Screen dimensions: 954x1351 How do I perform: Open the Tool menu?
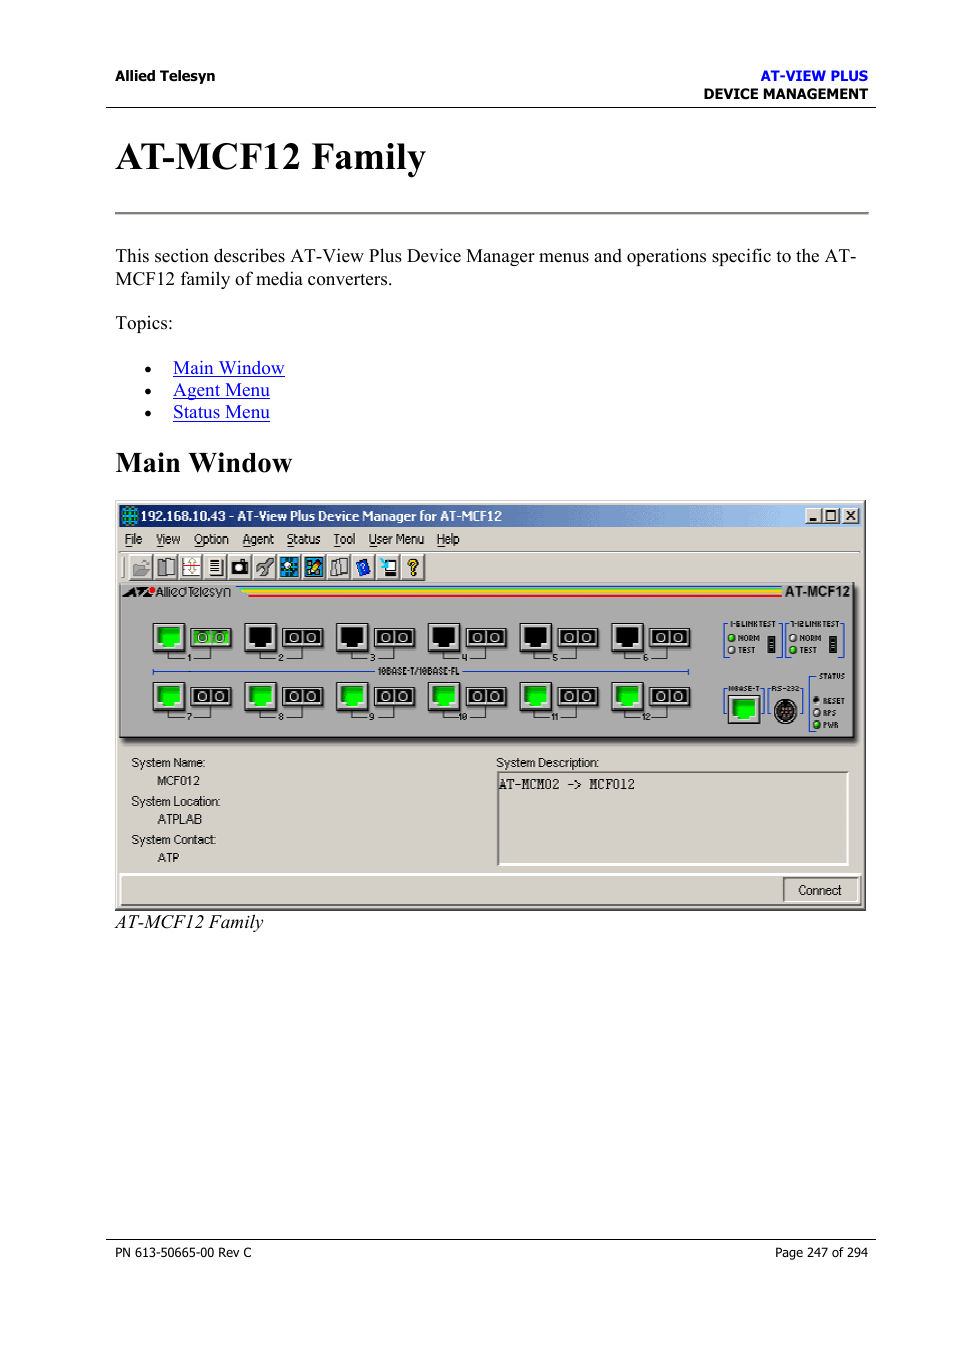pyautogui.click(x=344, y=539)
